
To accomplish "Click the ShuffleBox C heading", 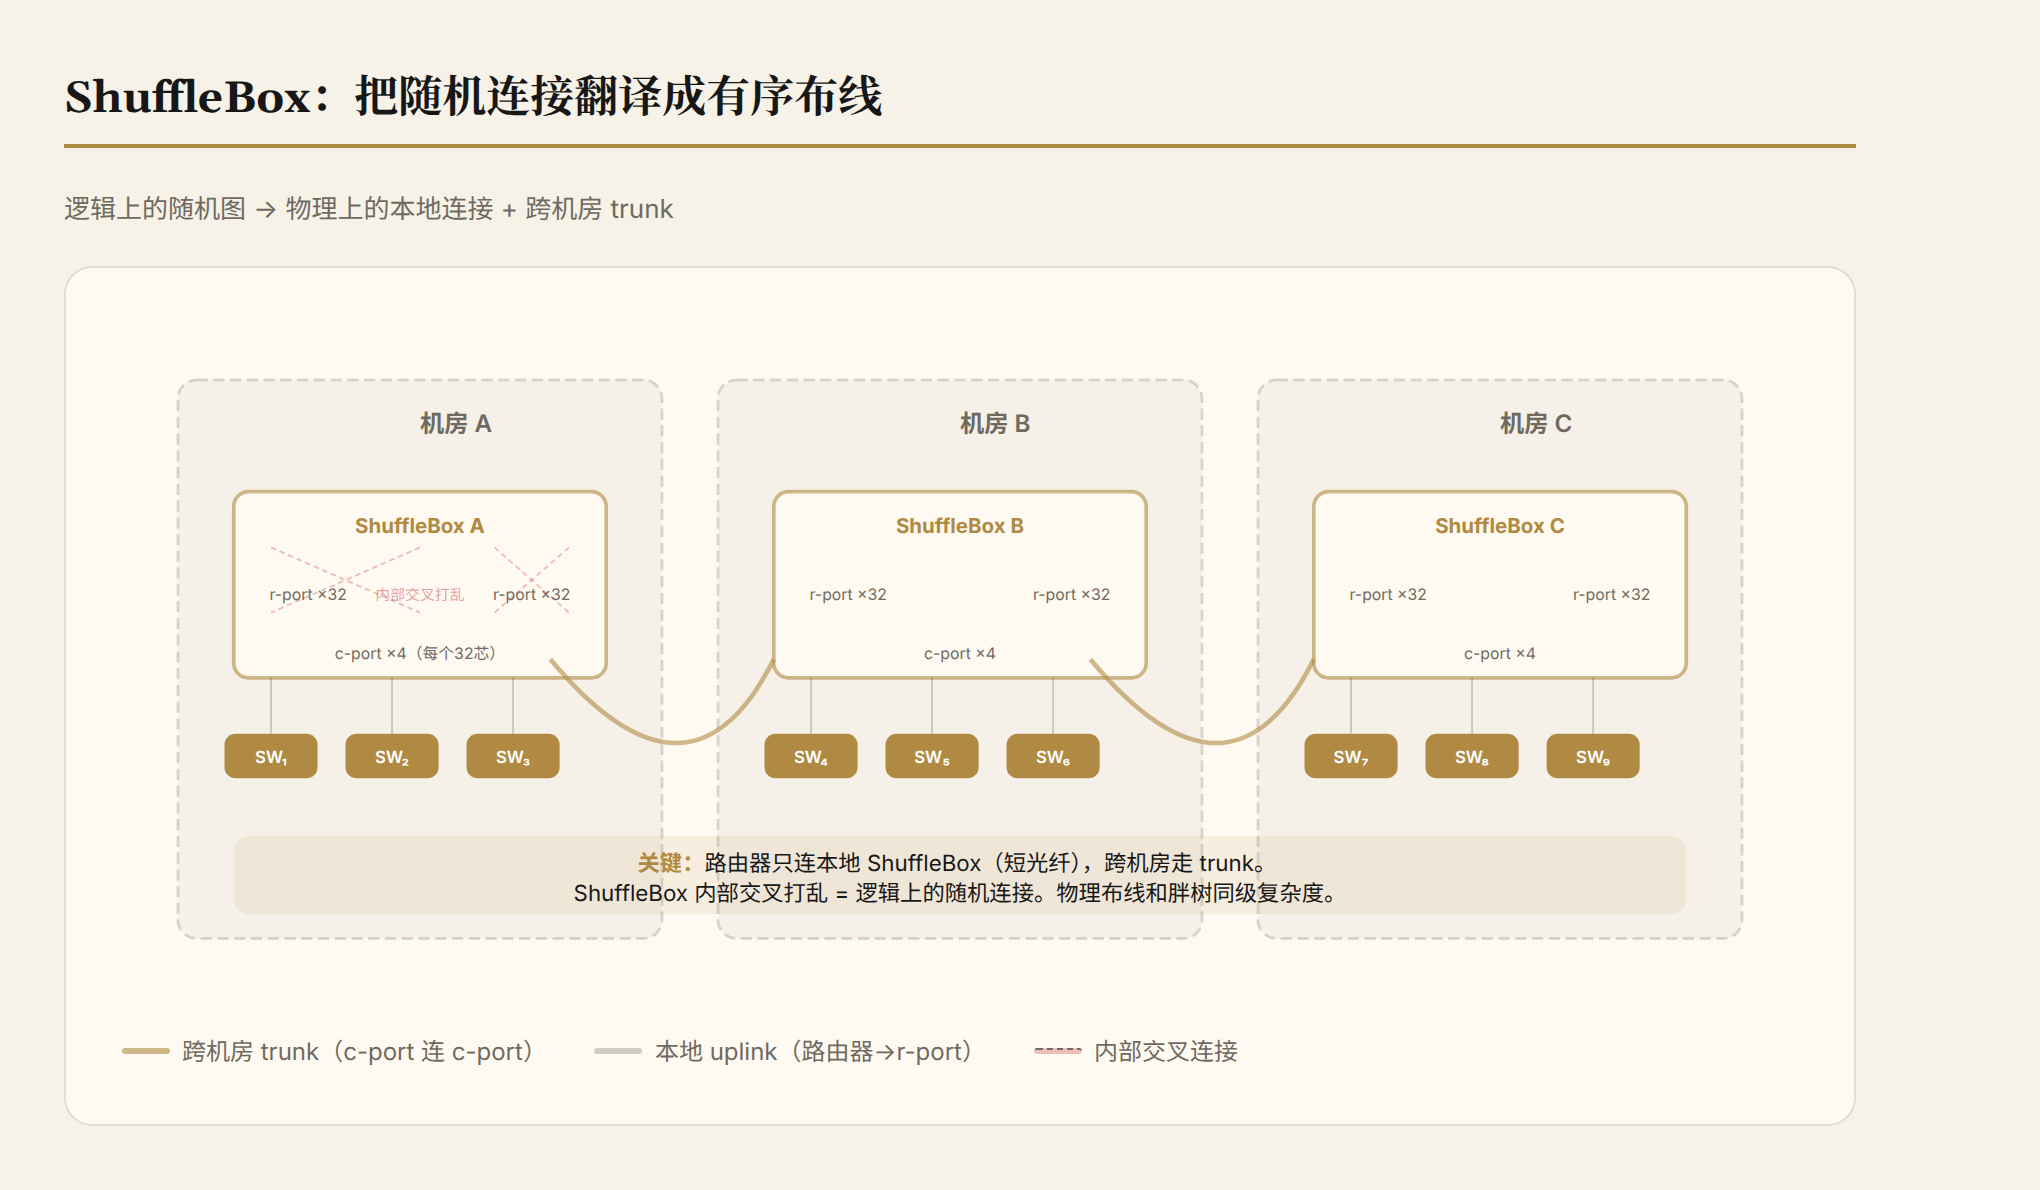I will coord(1500,526).
